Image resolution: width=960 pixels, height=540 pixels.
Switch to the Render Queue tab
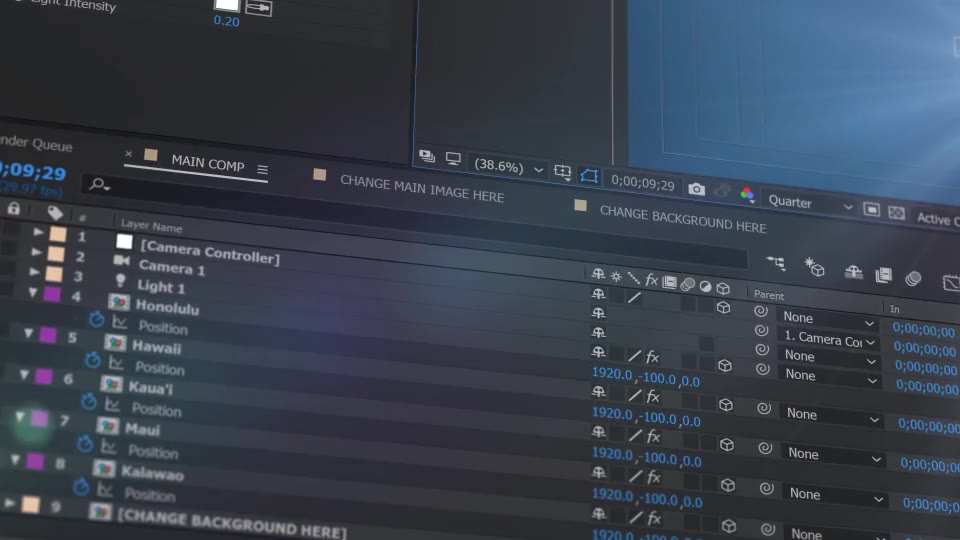[36, 143]
